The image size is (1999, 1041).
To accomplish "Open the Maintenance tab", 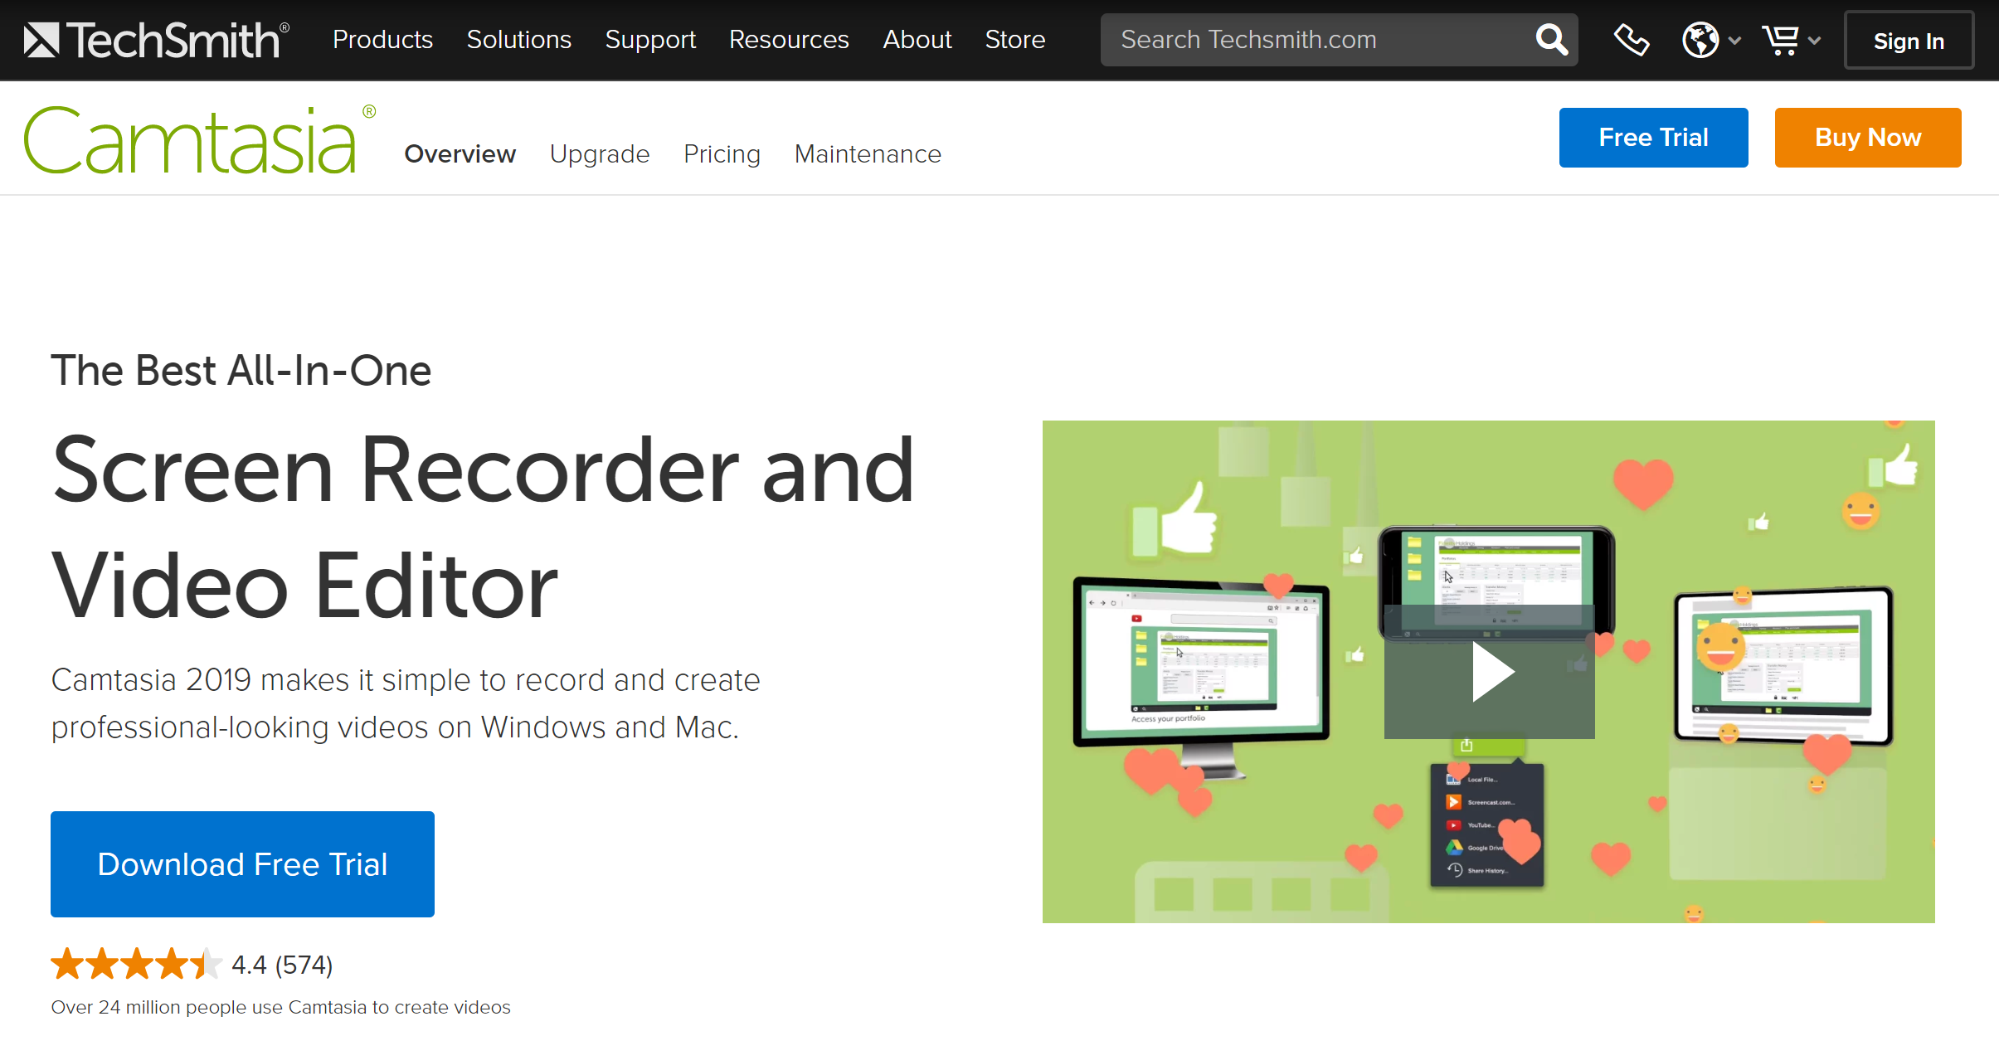I will click(x=868, y=154).
